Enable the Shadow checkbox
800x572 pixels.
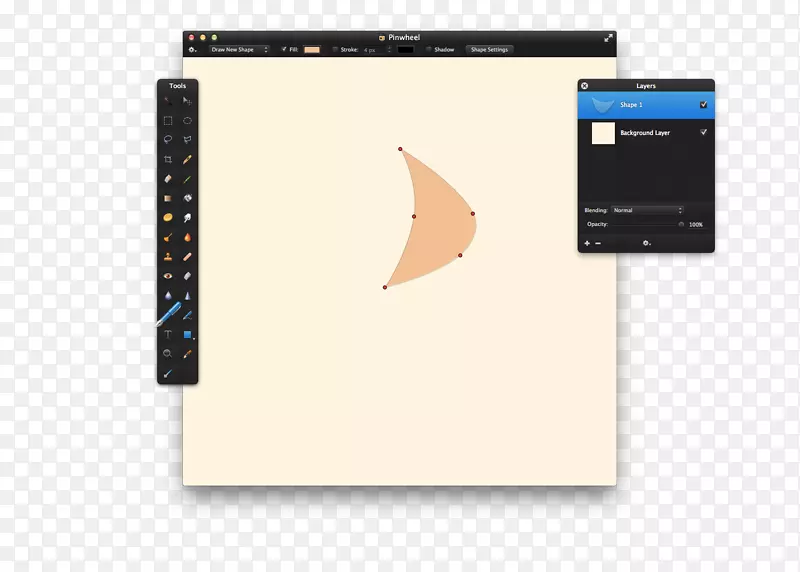[429, 49]
